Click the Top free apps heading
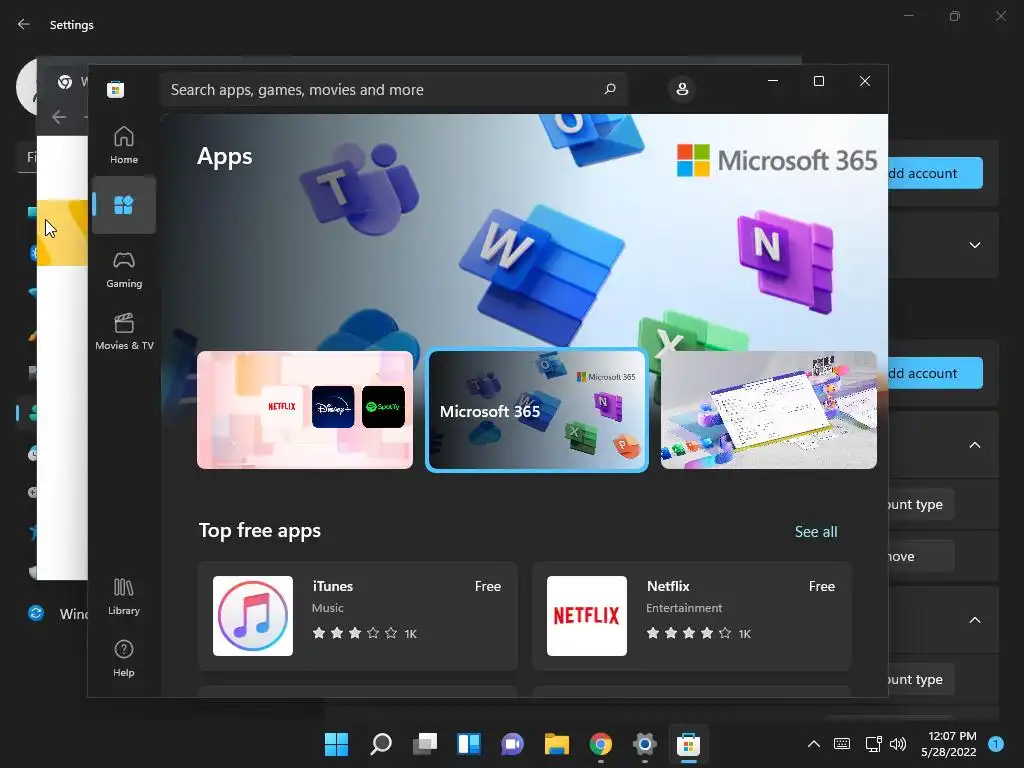 pyautogui.click(x=260, y=530)
